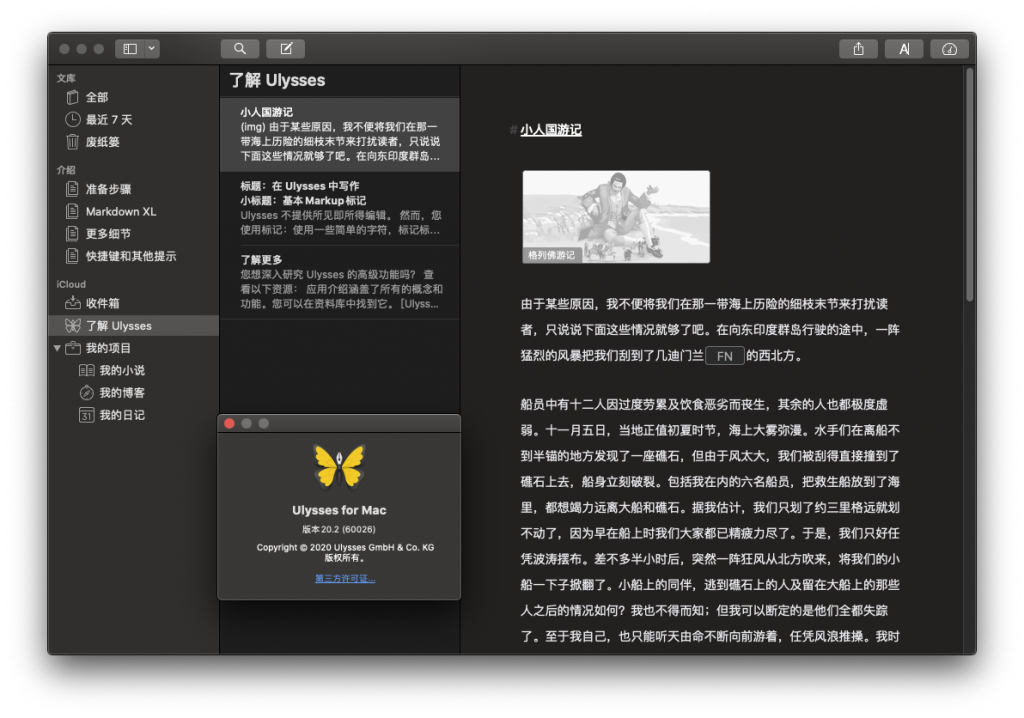Open the search magnifier tool

point(240,49)
